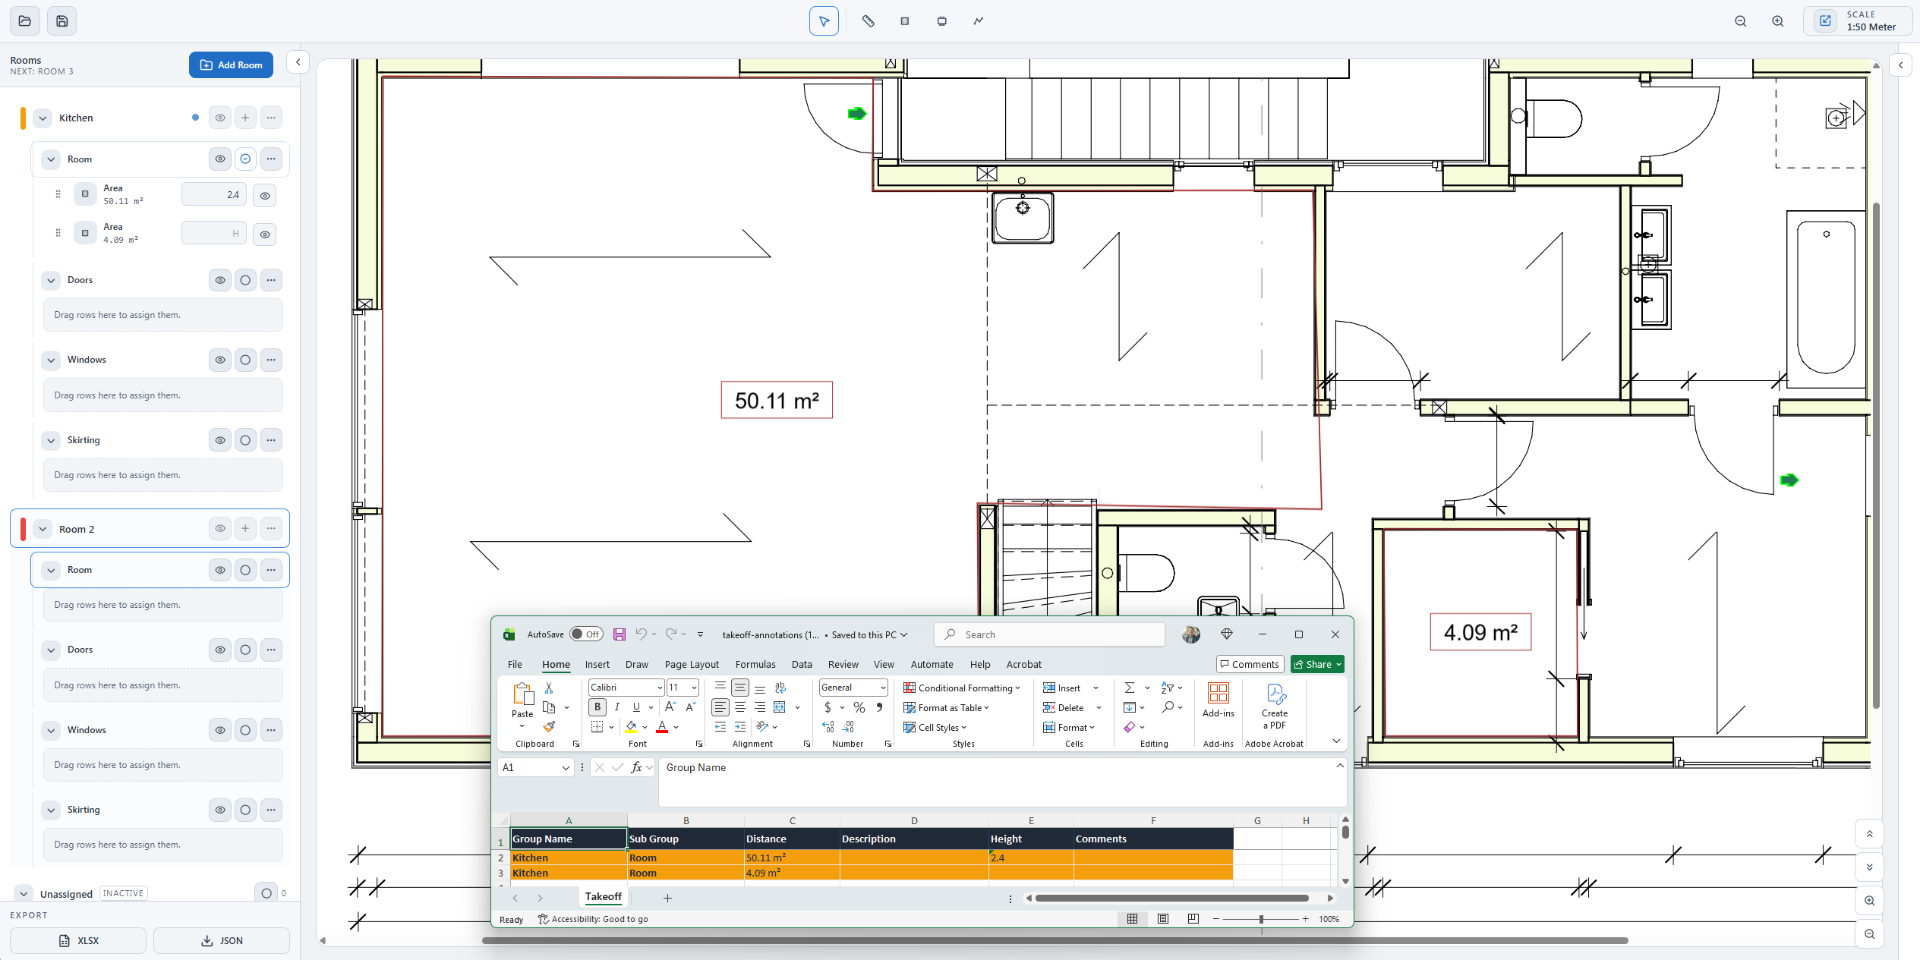Click Excel font color red A
Screen dimensions: 1920x960
pyautogui.click(x=662, y=727)
